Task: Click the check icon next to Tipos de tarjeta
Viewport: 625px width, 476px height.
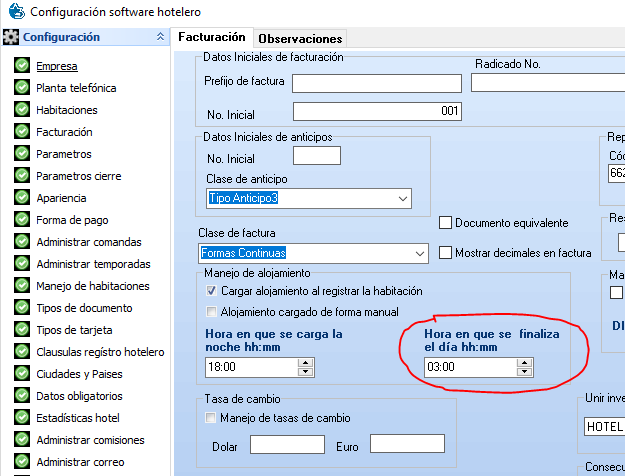Action: [22, 330]
